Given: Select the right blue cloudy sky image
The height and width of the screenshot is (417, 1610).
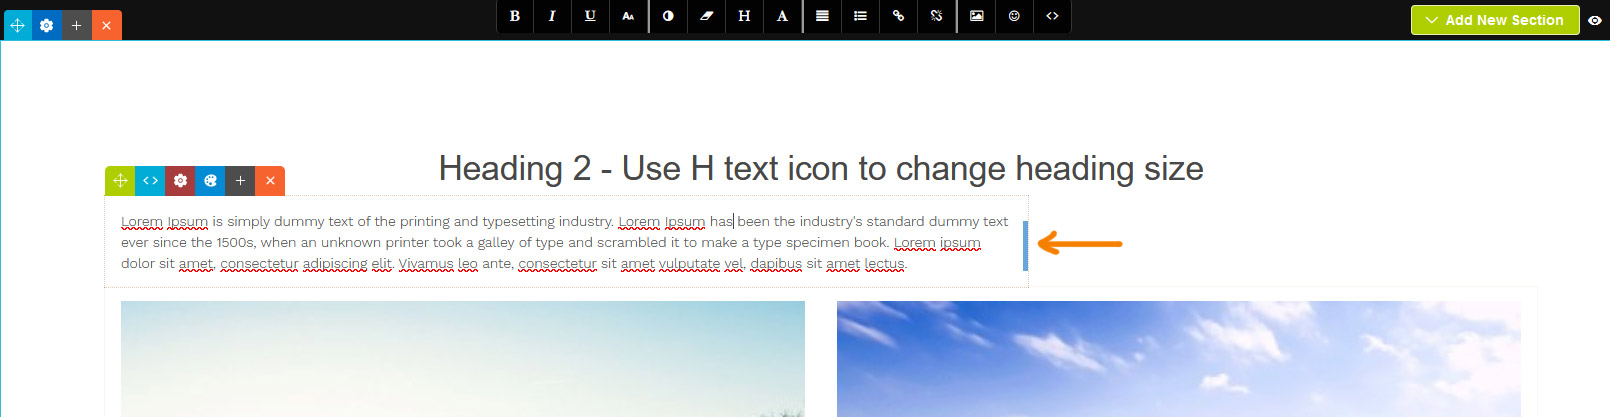Looking at the screenshot, I should [1179, 359].
